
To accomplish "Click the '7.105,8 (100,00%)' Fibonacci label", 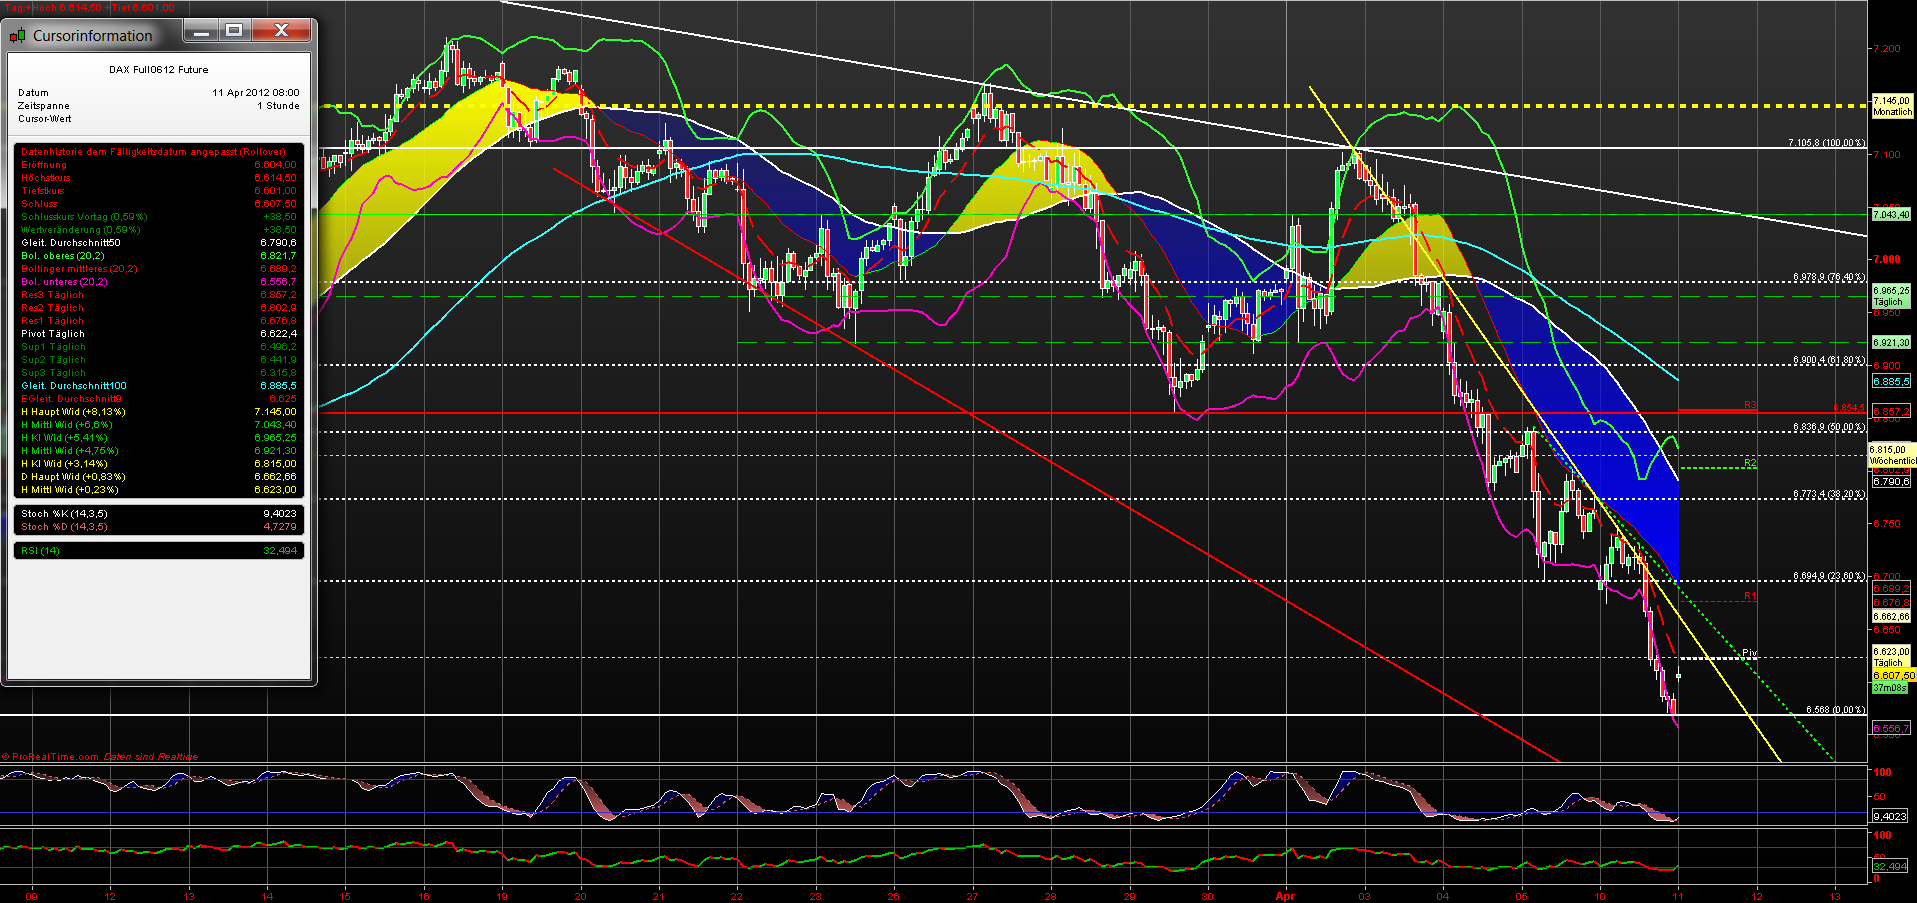I will (1826, 144).
